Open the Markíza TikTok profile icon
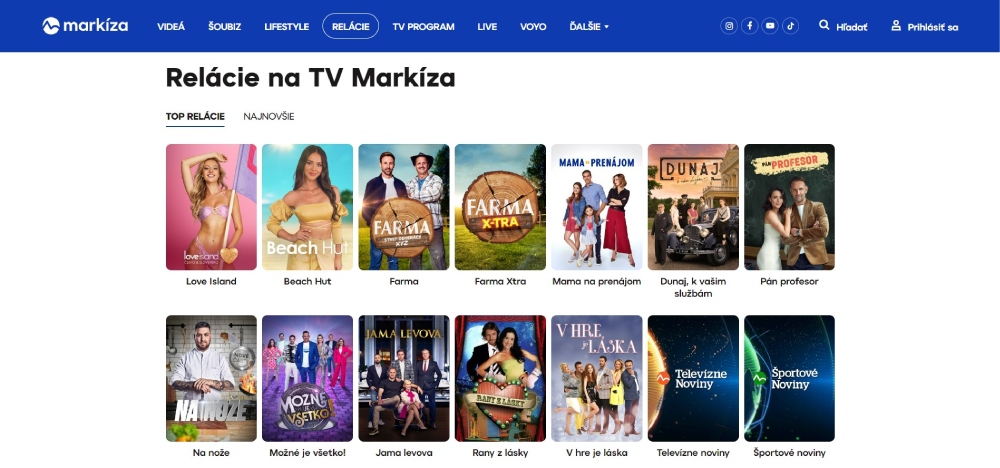 click(790, 26)
